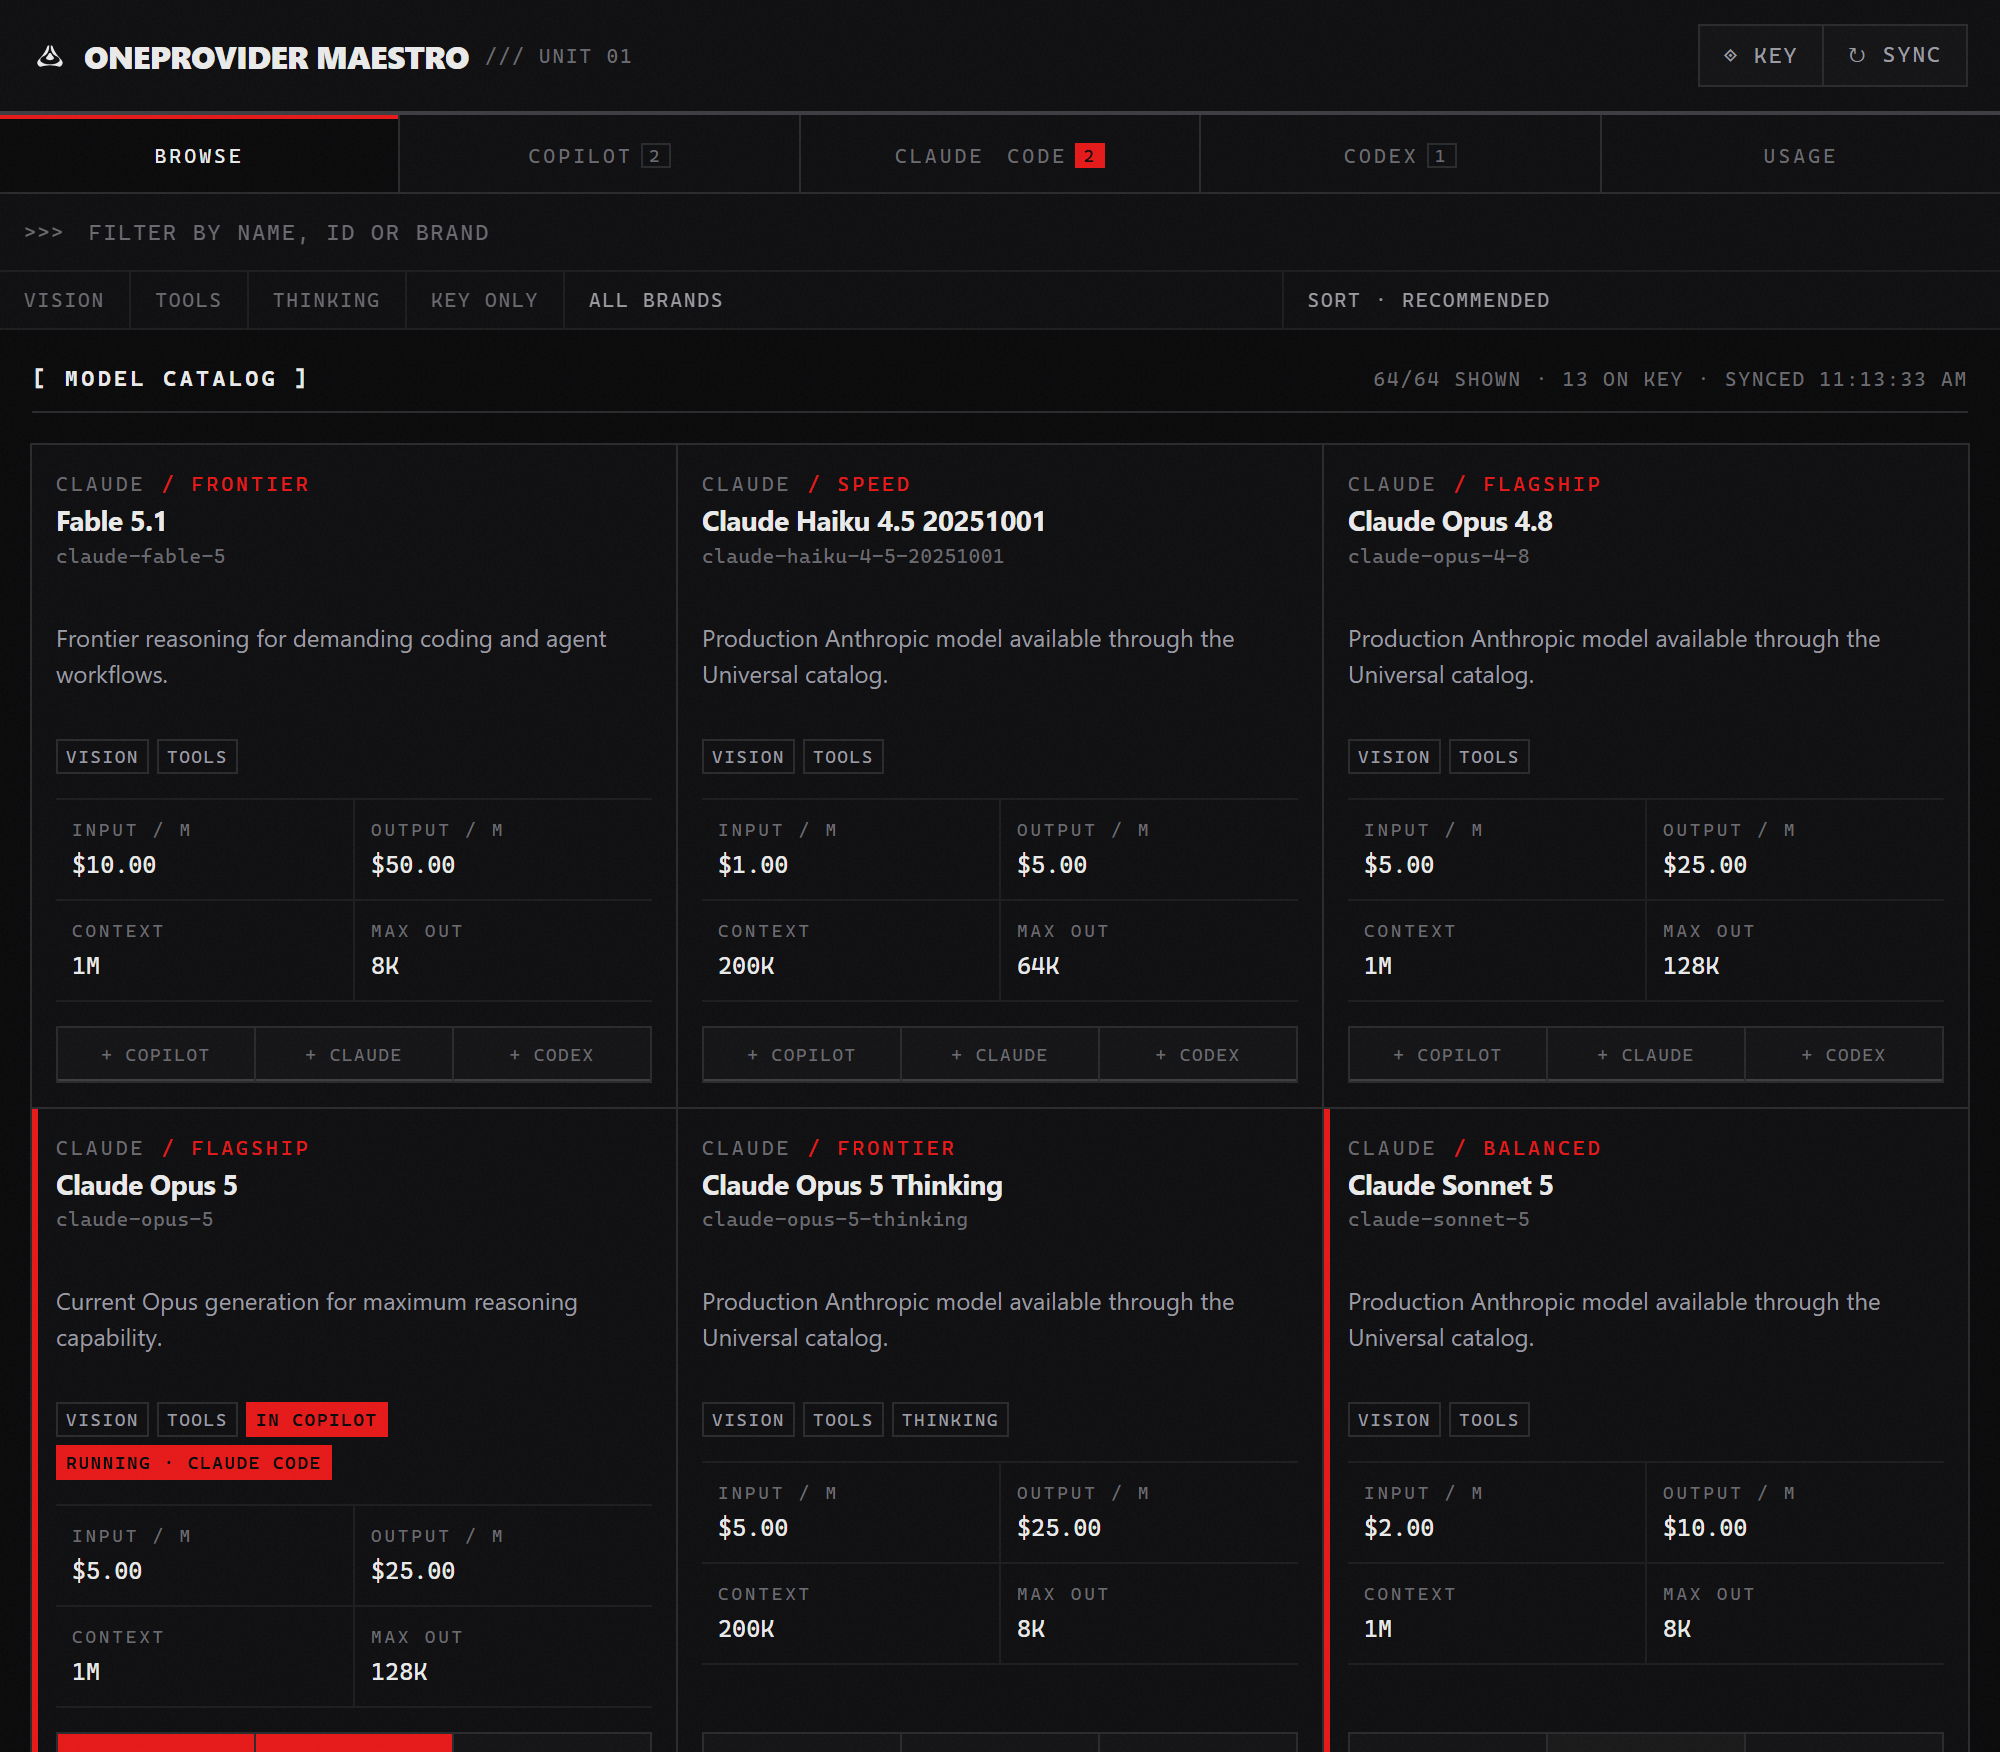Click the SYNCED 11:13:33 AM timestamp
This screenshot has height=1752, width=2000.
(1846, 379)
